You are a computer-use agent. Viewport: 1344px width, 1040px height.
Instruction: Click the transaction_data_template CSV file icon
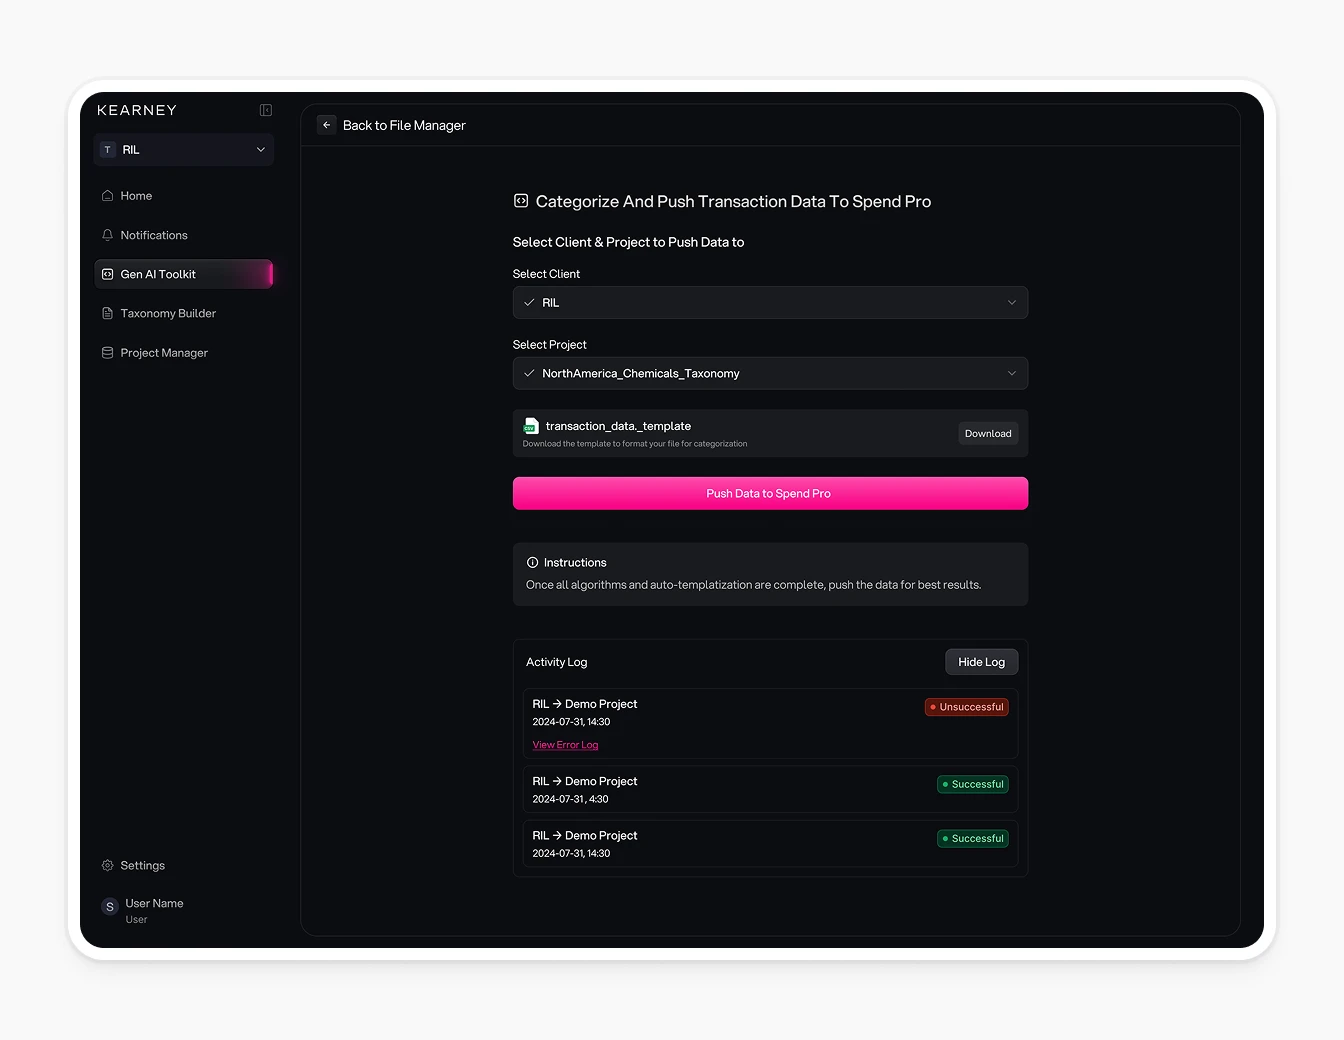(x=531, y=426)
